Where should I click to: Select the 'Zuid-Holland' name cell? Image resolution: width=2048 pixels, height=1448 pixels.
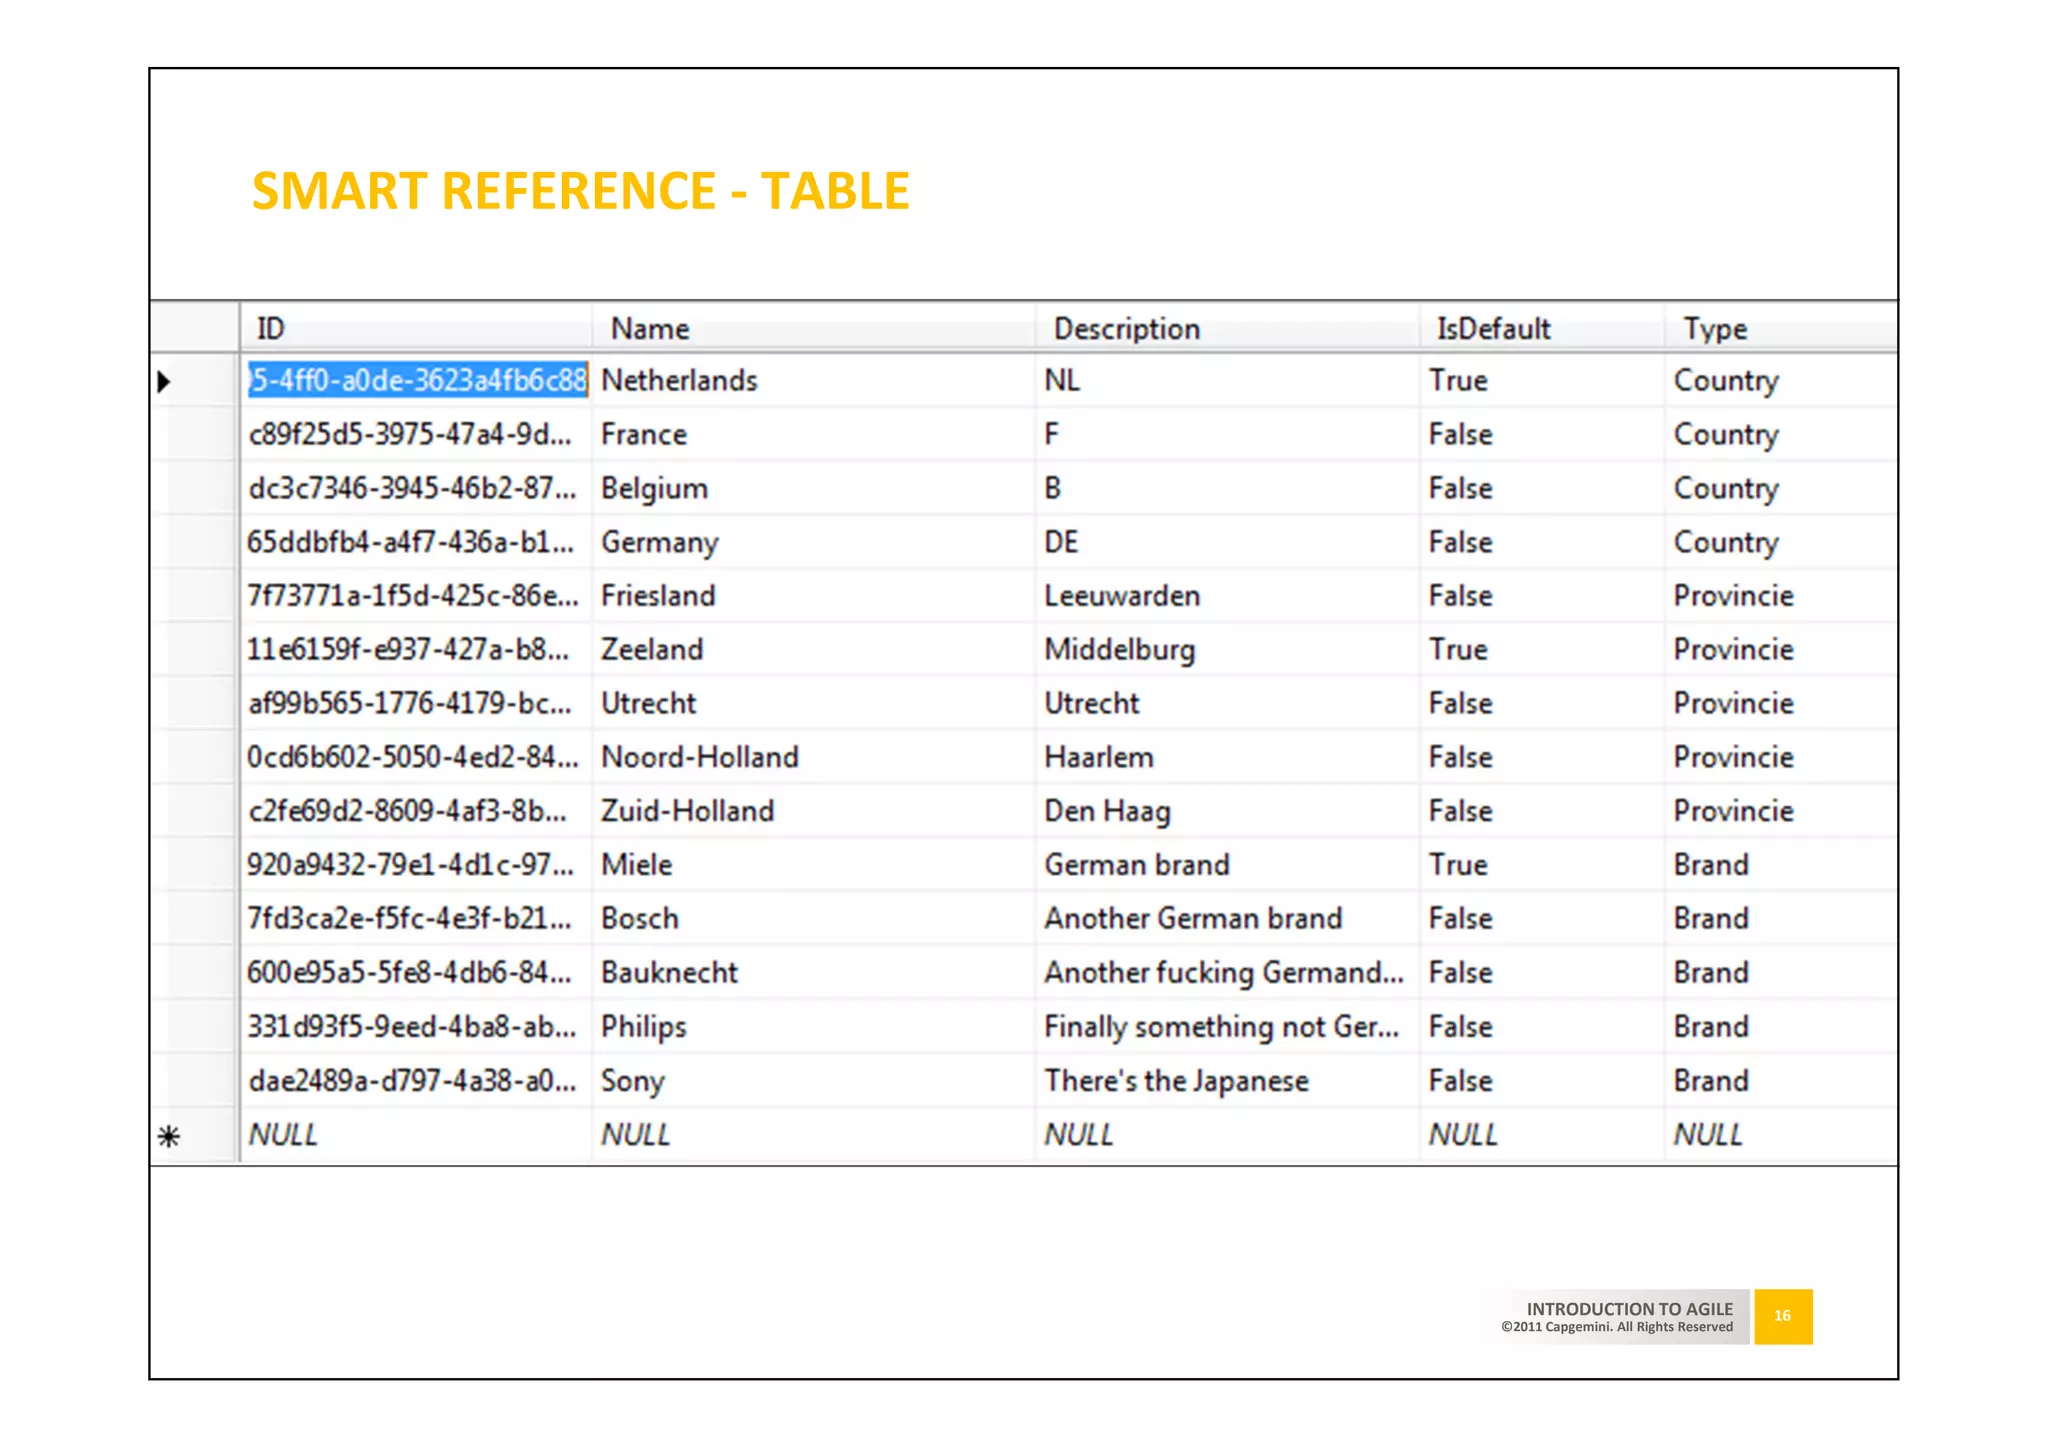814,811
